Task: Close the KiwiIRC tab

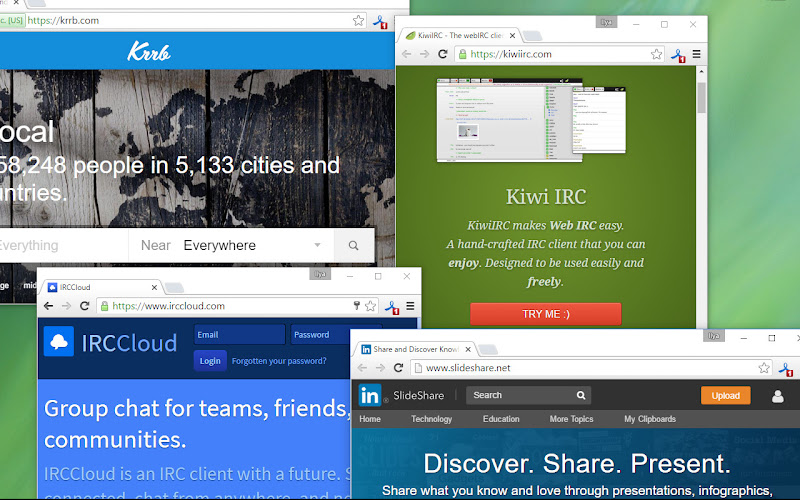Action: pyautogui.click(x=512, y=35)
